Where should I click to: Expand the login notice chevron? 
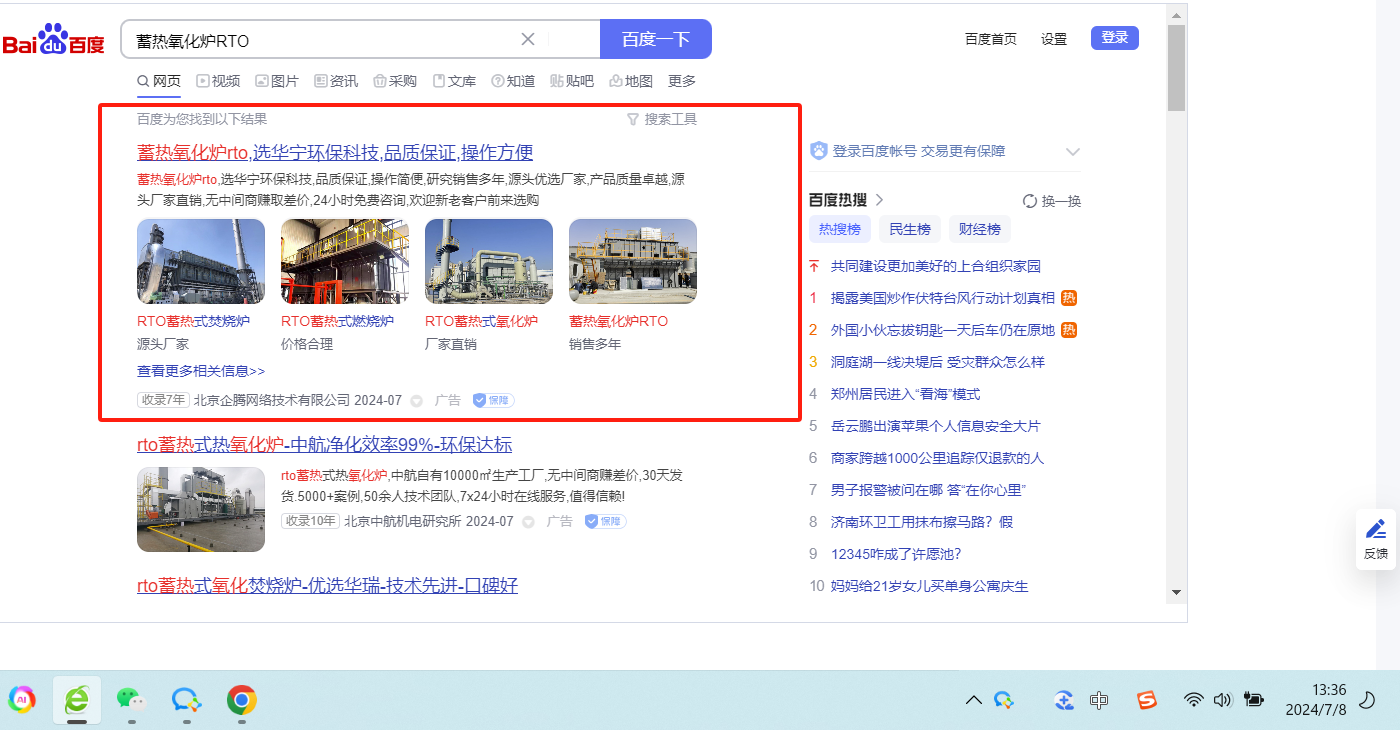pyautogui.click(x=1073, y=152)
